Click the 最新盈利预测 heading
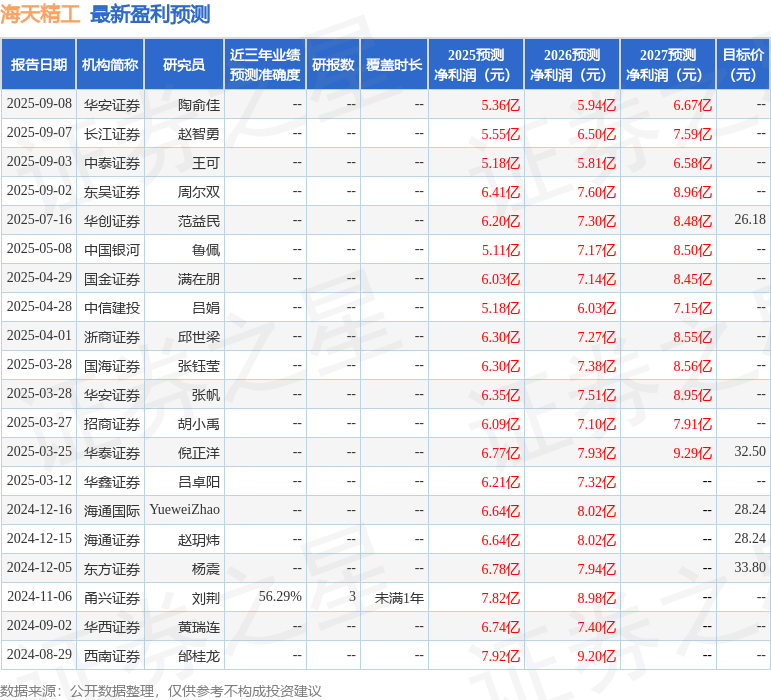Viewport: 771px width, 700px height. click(x=150, y=15)
